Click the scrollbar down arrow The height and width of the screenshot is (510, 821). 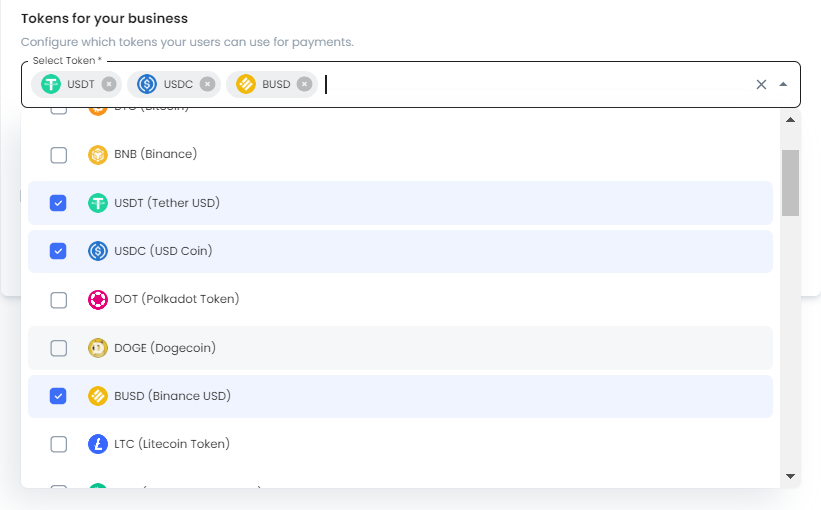tap(791, 476)
